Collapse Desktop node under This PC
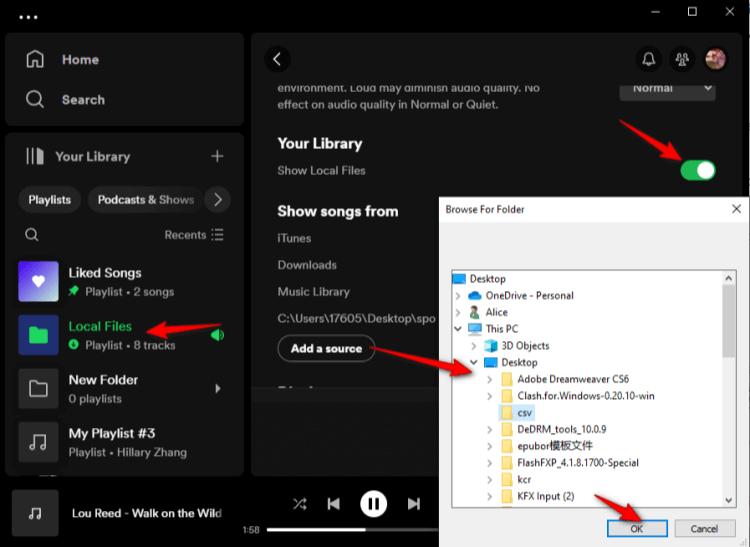 474,362
